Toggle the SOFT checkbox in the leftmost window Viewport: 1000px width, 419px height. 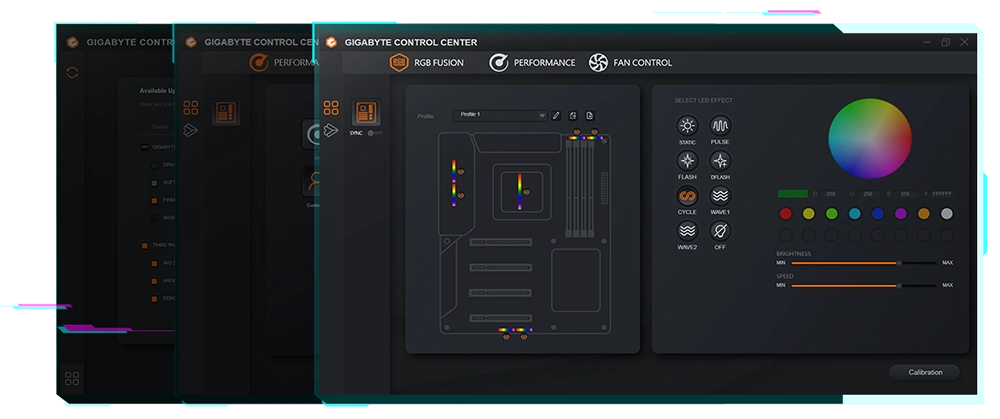pos(154,183)
